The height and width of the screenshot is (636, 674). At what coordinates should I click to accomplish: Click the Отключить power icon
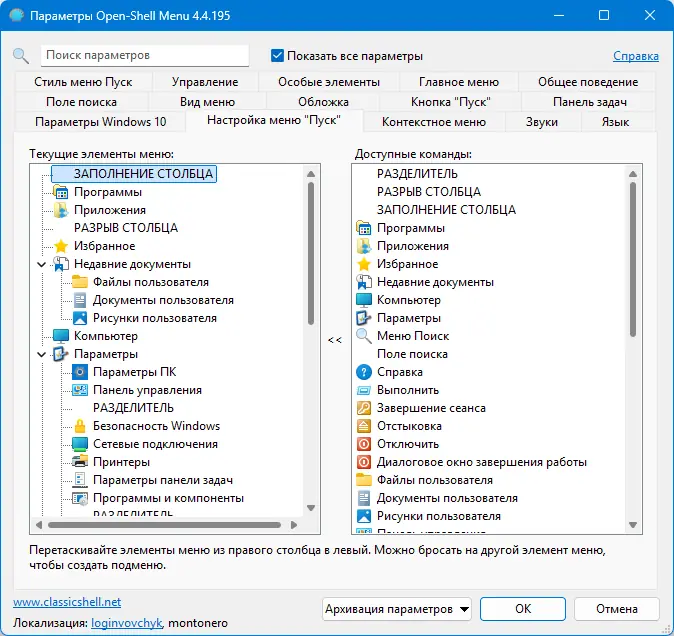click(x=364, y=444)
